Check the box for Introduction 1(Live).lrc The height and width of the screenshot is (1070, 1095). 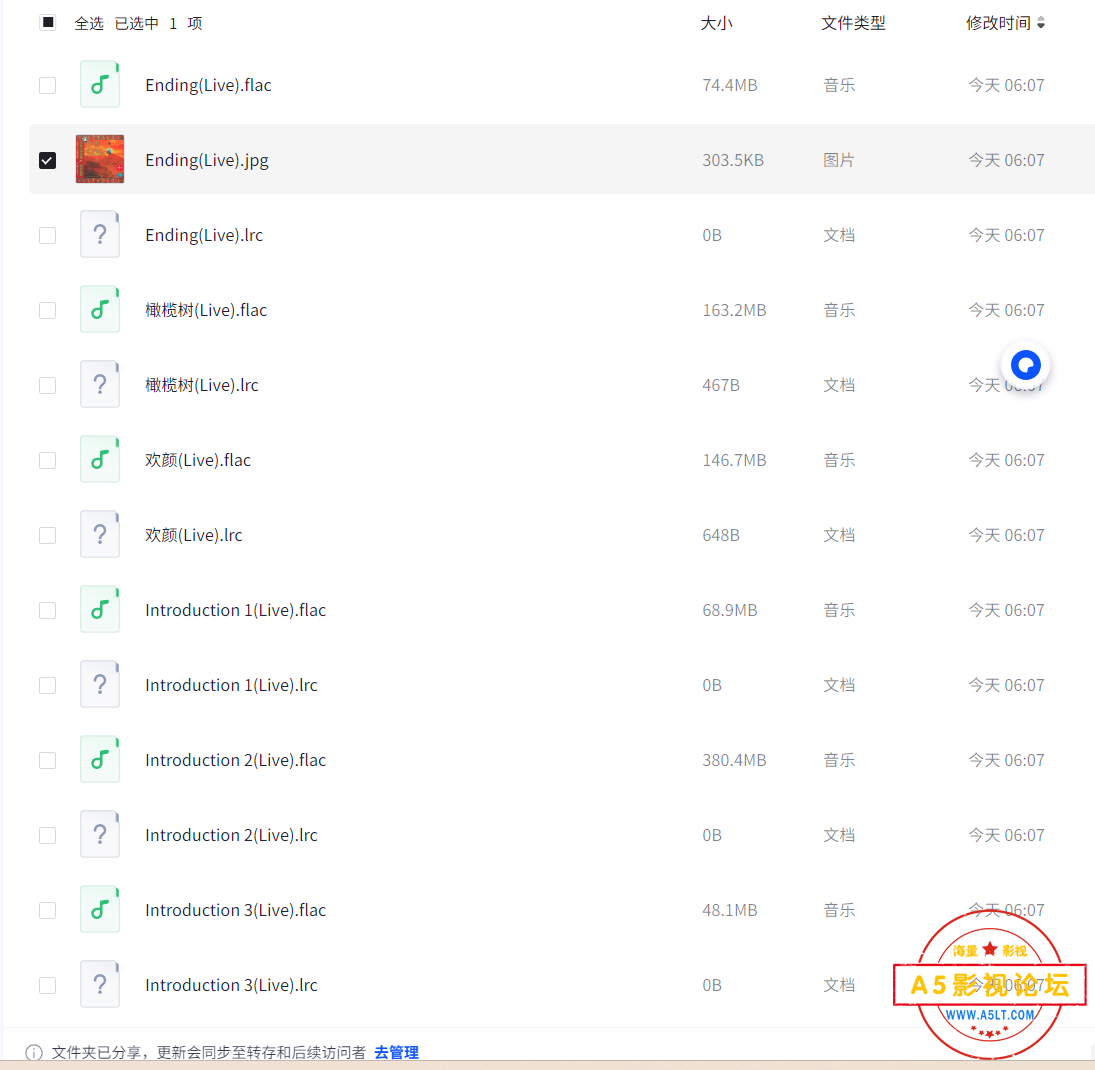47,685
